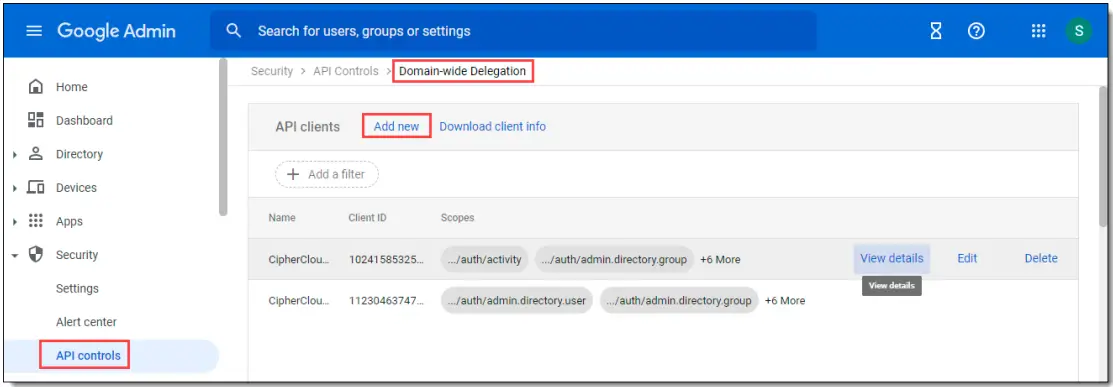Viewport: 1113px width, 387px height.
Task: Click Domain-wide Delegation breadcrumb
Action: [x=462, y=71]
